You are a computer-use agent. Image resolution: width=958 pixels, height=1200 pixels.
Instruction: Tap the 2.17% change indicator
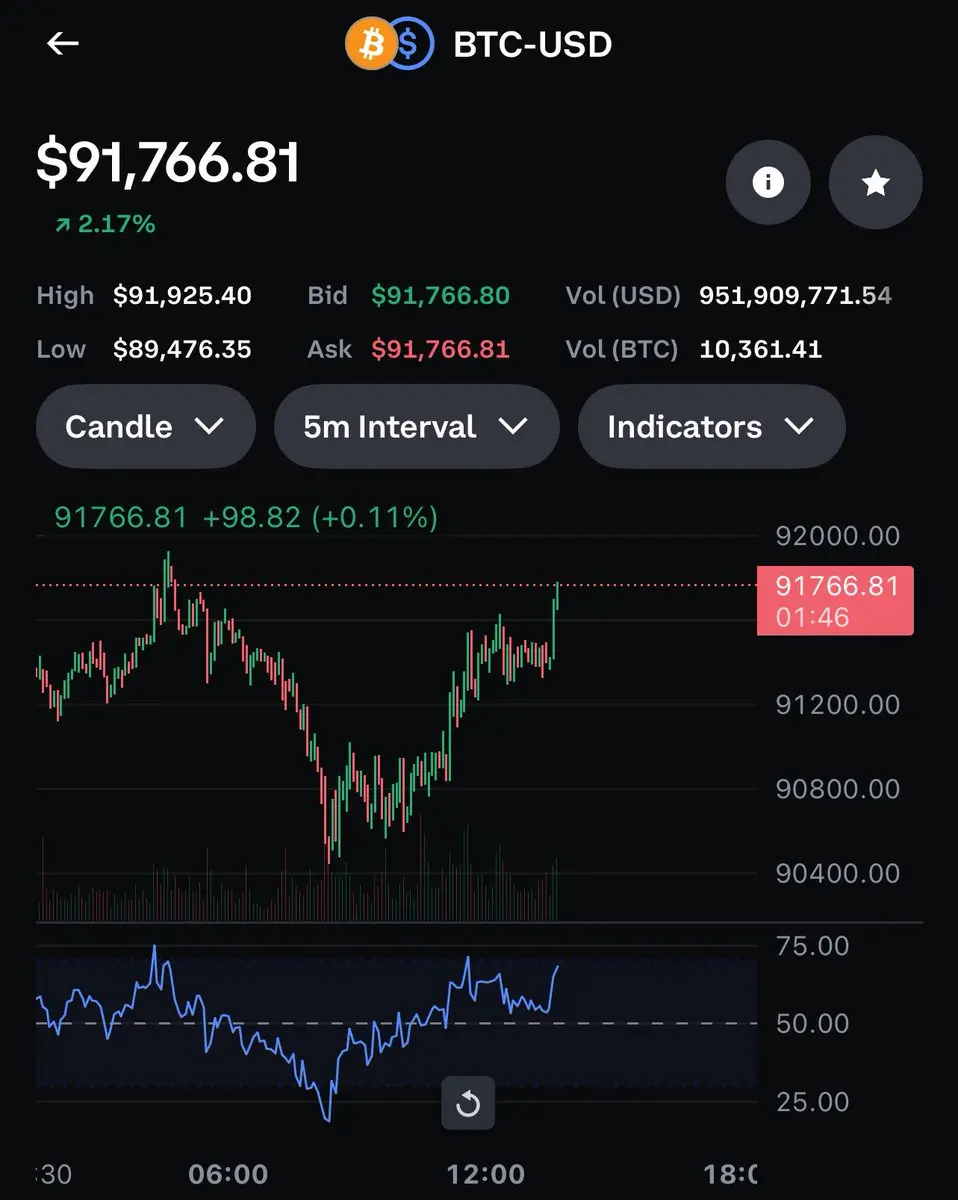105,224
